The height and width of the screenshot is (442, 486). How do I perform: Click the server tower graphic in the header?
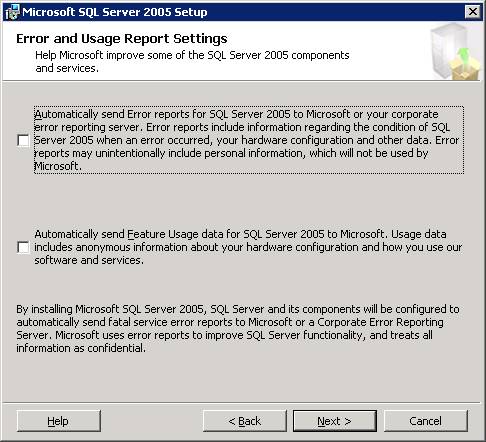click(x=445, y=50)
